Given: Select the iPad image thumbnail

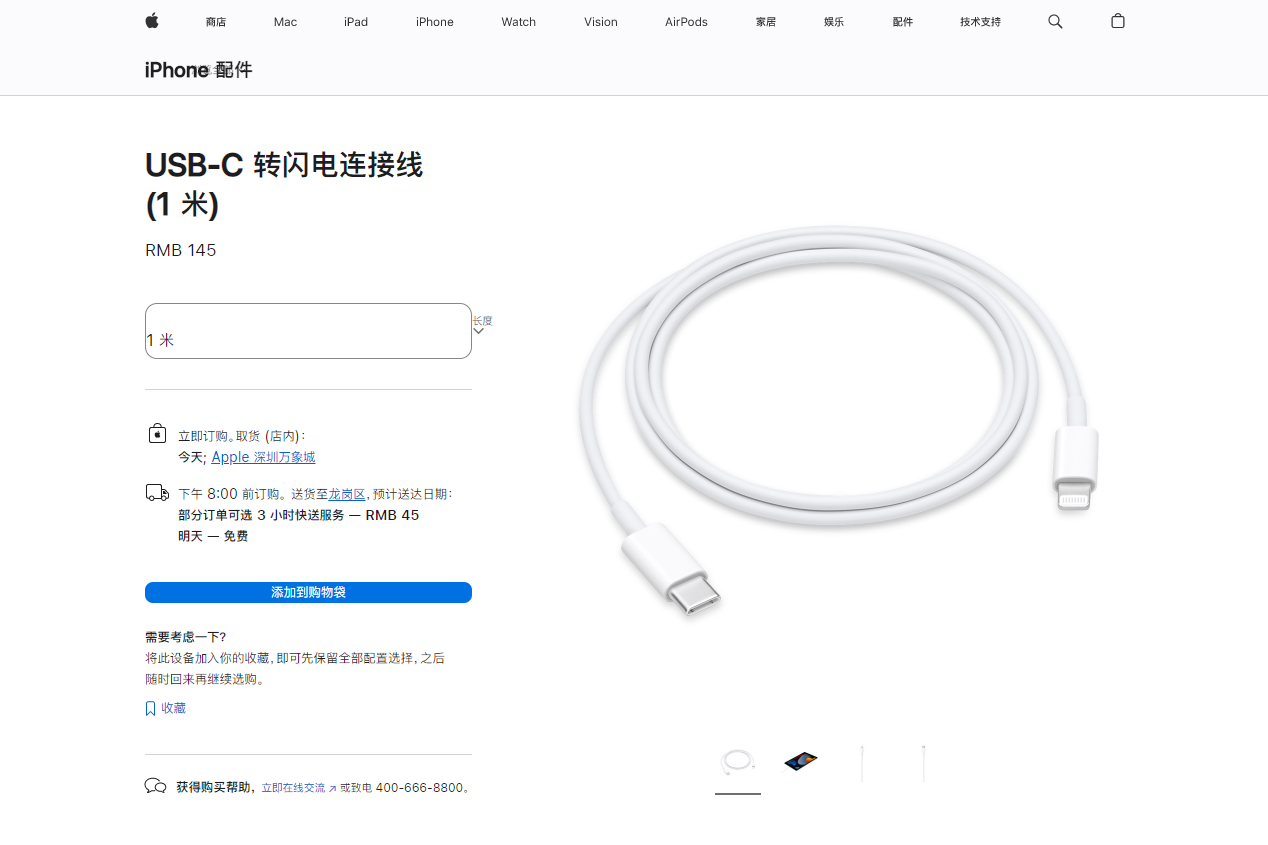Looking at the screenshot, I should coord(800,762).
